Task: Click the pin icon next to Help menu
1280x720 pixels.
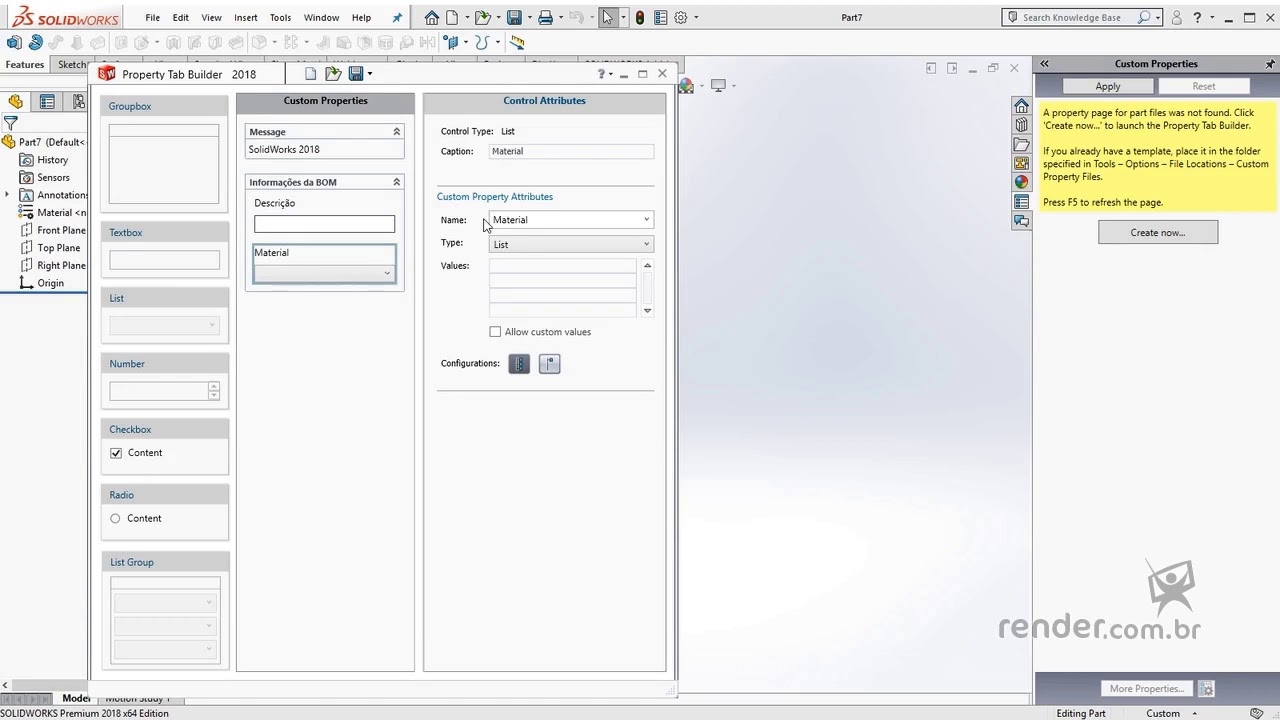Action: 397,17
